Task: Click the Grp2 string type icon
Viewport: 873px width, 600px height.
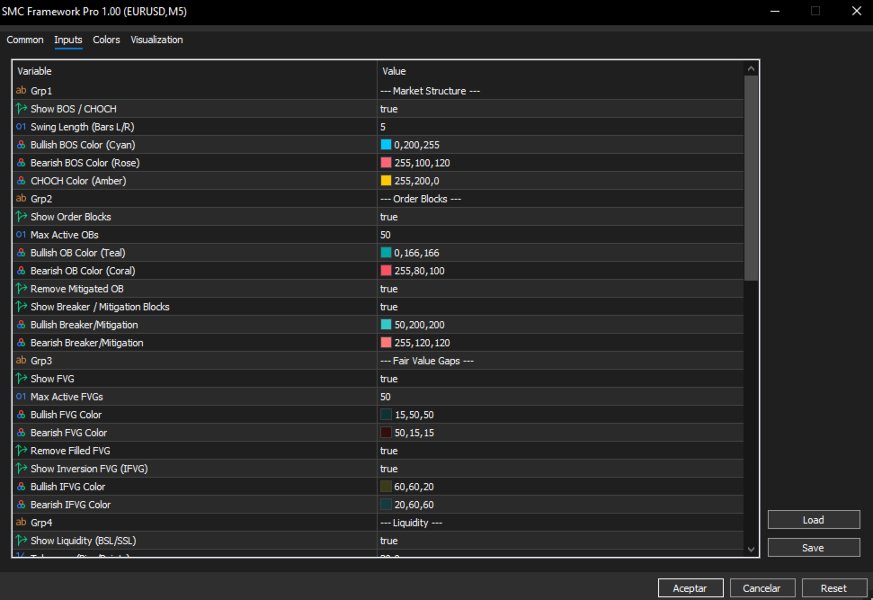Action: tap(21, 198)
